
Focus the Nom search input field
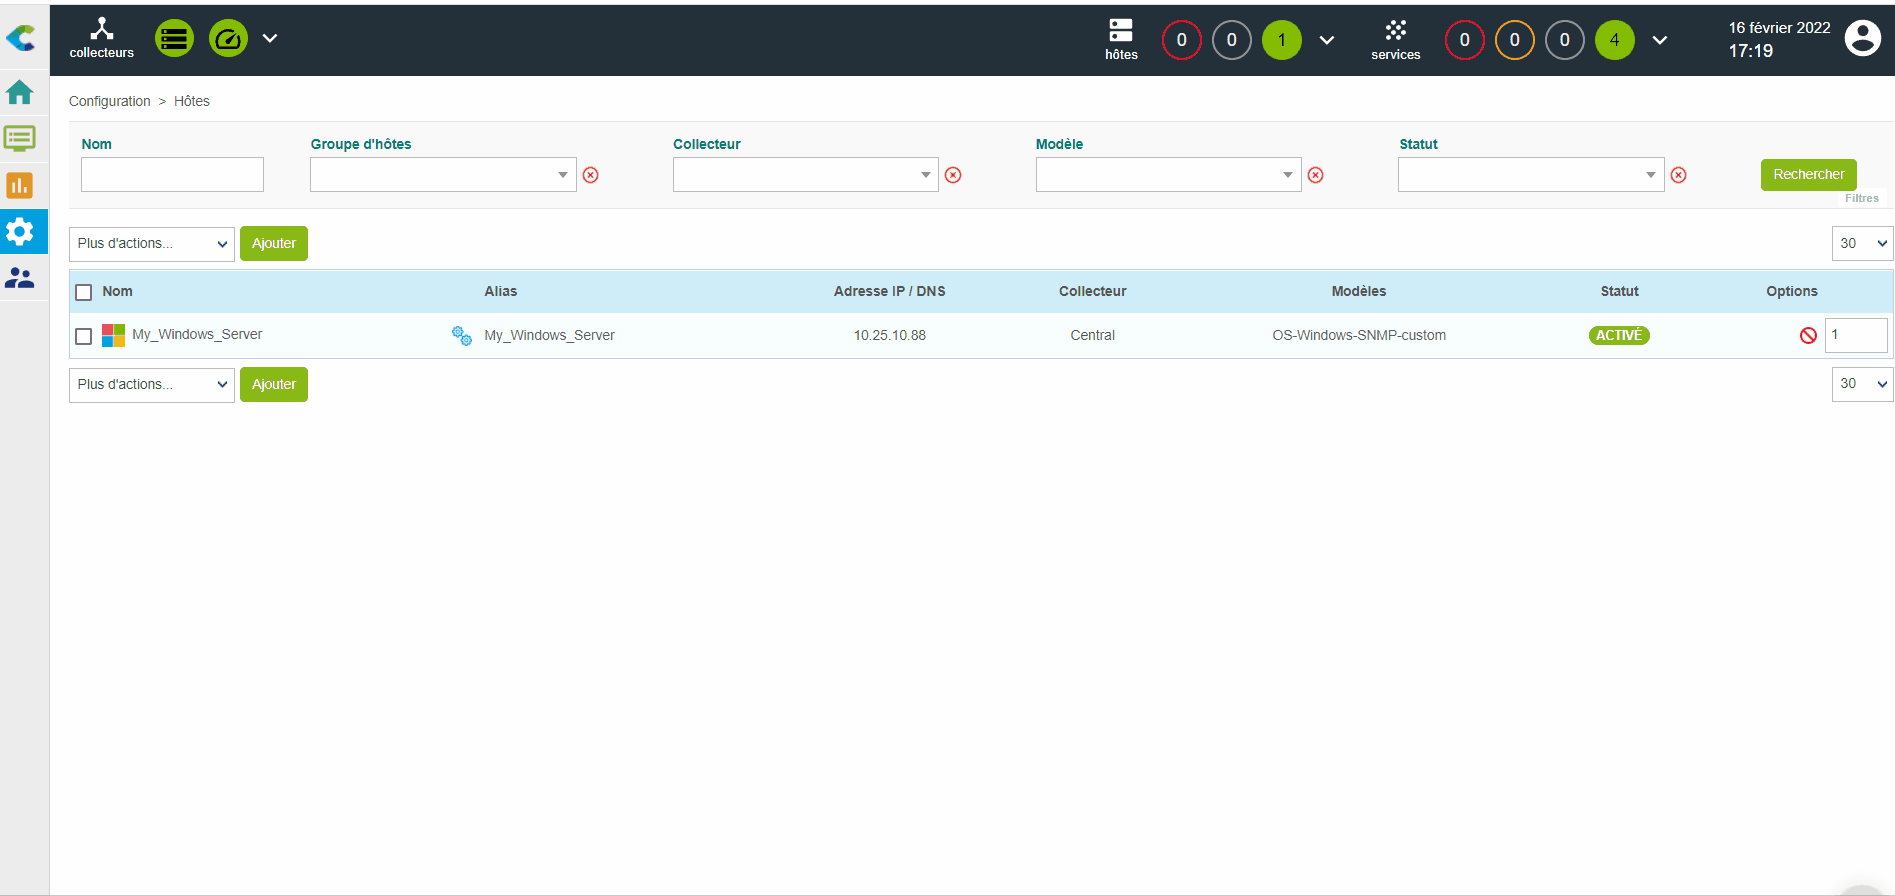[172, 175]
